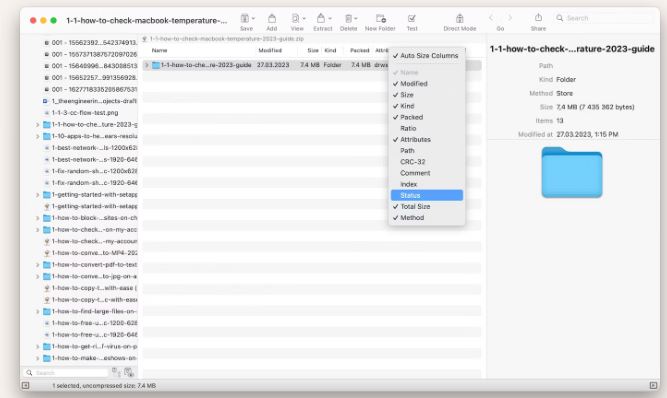Toggle Auto Size Columns option
This screenshot has height=398, width=667.
point(427,56)
